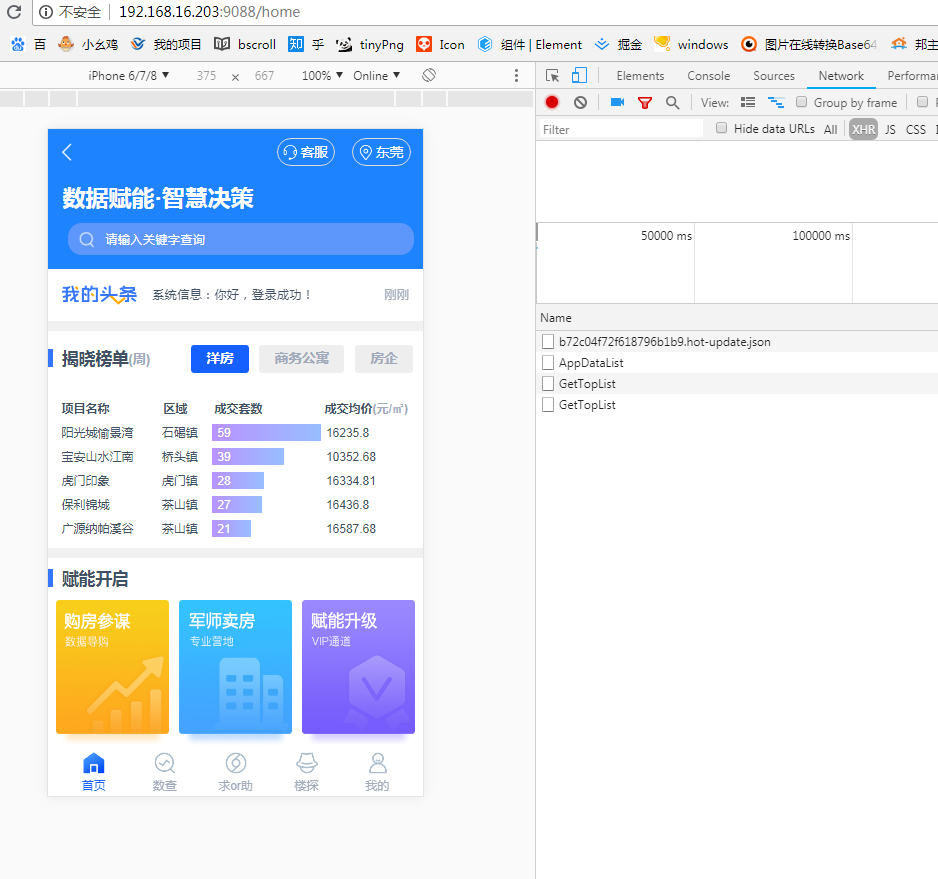Enable Hide data URLs checkbox
This screenshot has height=879, width=938.
(x=721, y=127)
